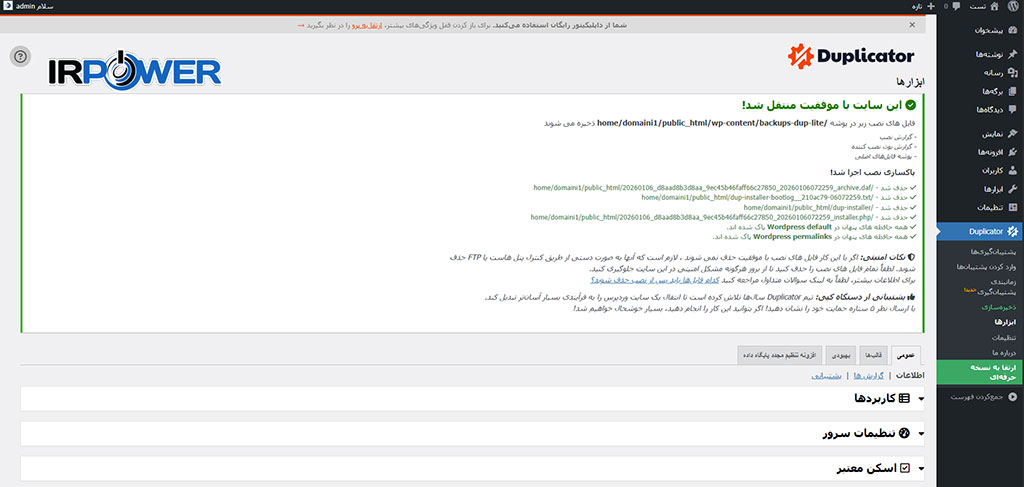The width and height of the screenshot is (1024, 487).
Task: Click the Media (رسانه) sidebar icon
Action: point(1012,72)
